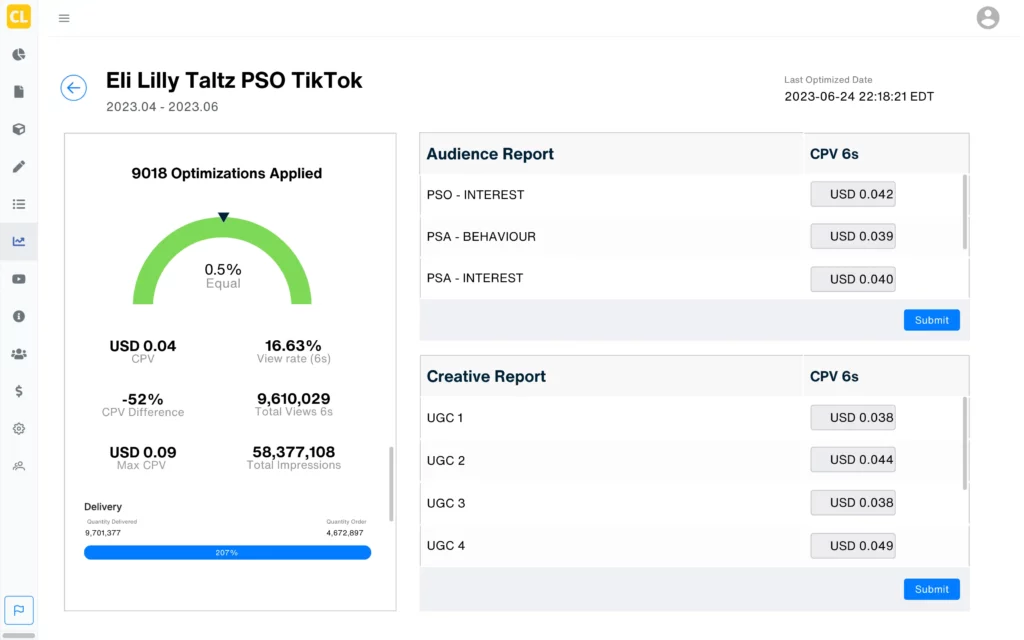This screenshot has width=1024, height=640.
Task: Click the Audience Report CPV 6s header
Action: [x=834, y=154]
